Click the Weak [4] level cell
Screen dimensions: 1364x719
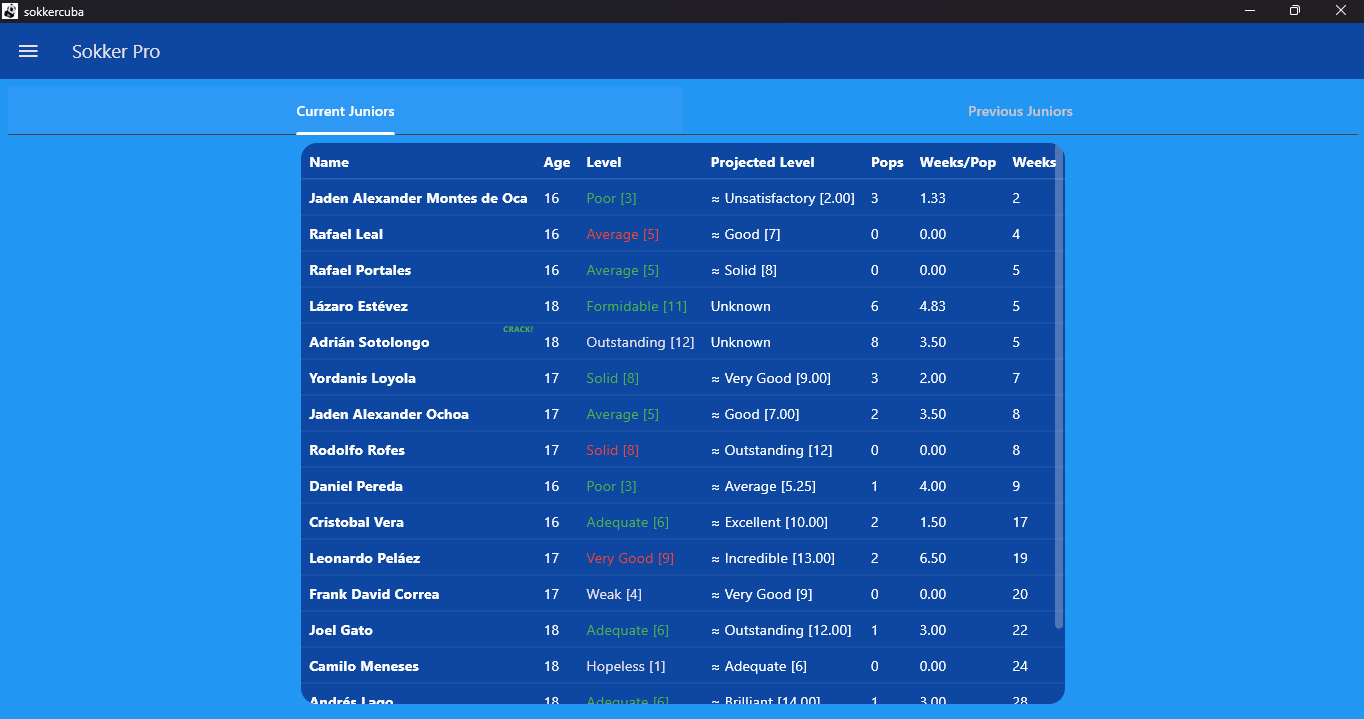coord(614,594)
